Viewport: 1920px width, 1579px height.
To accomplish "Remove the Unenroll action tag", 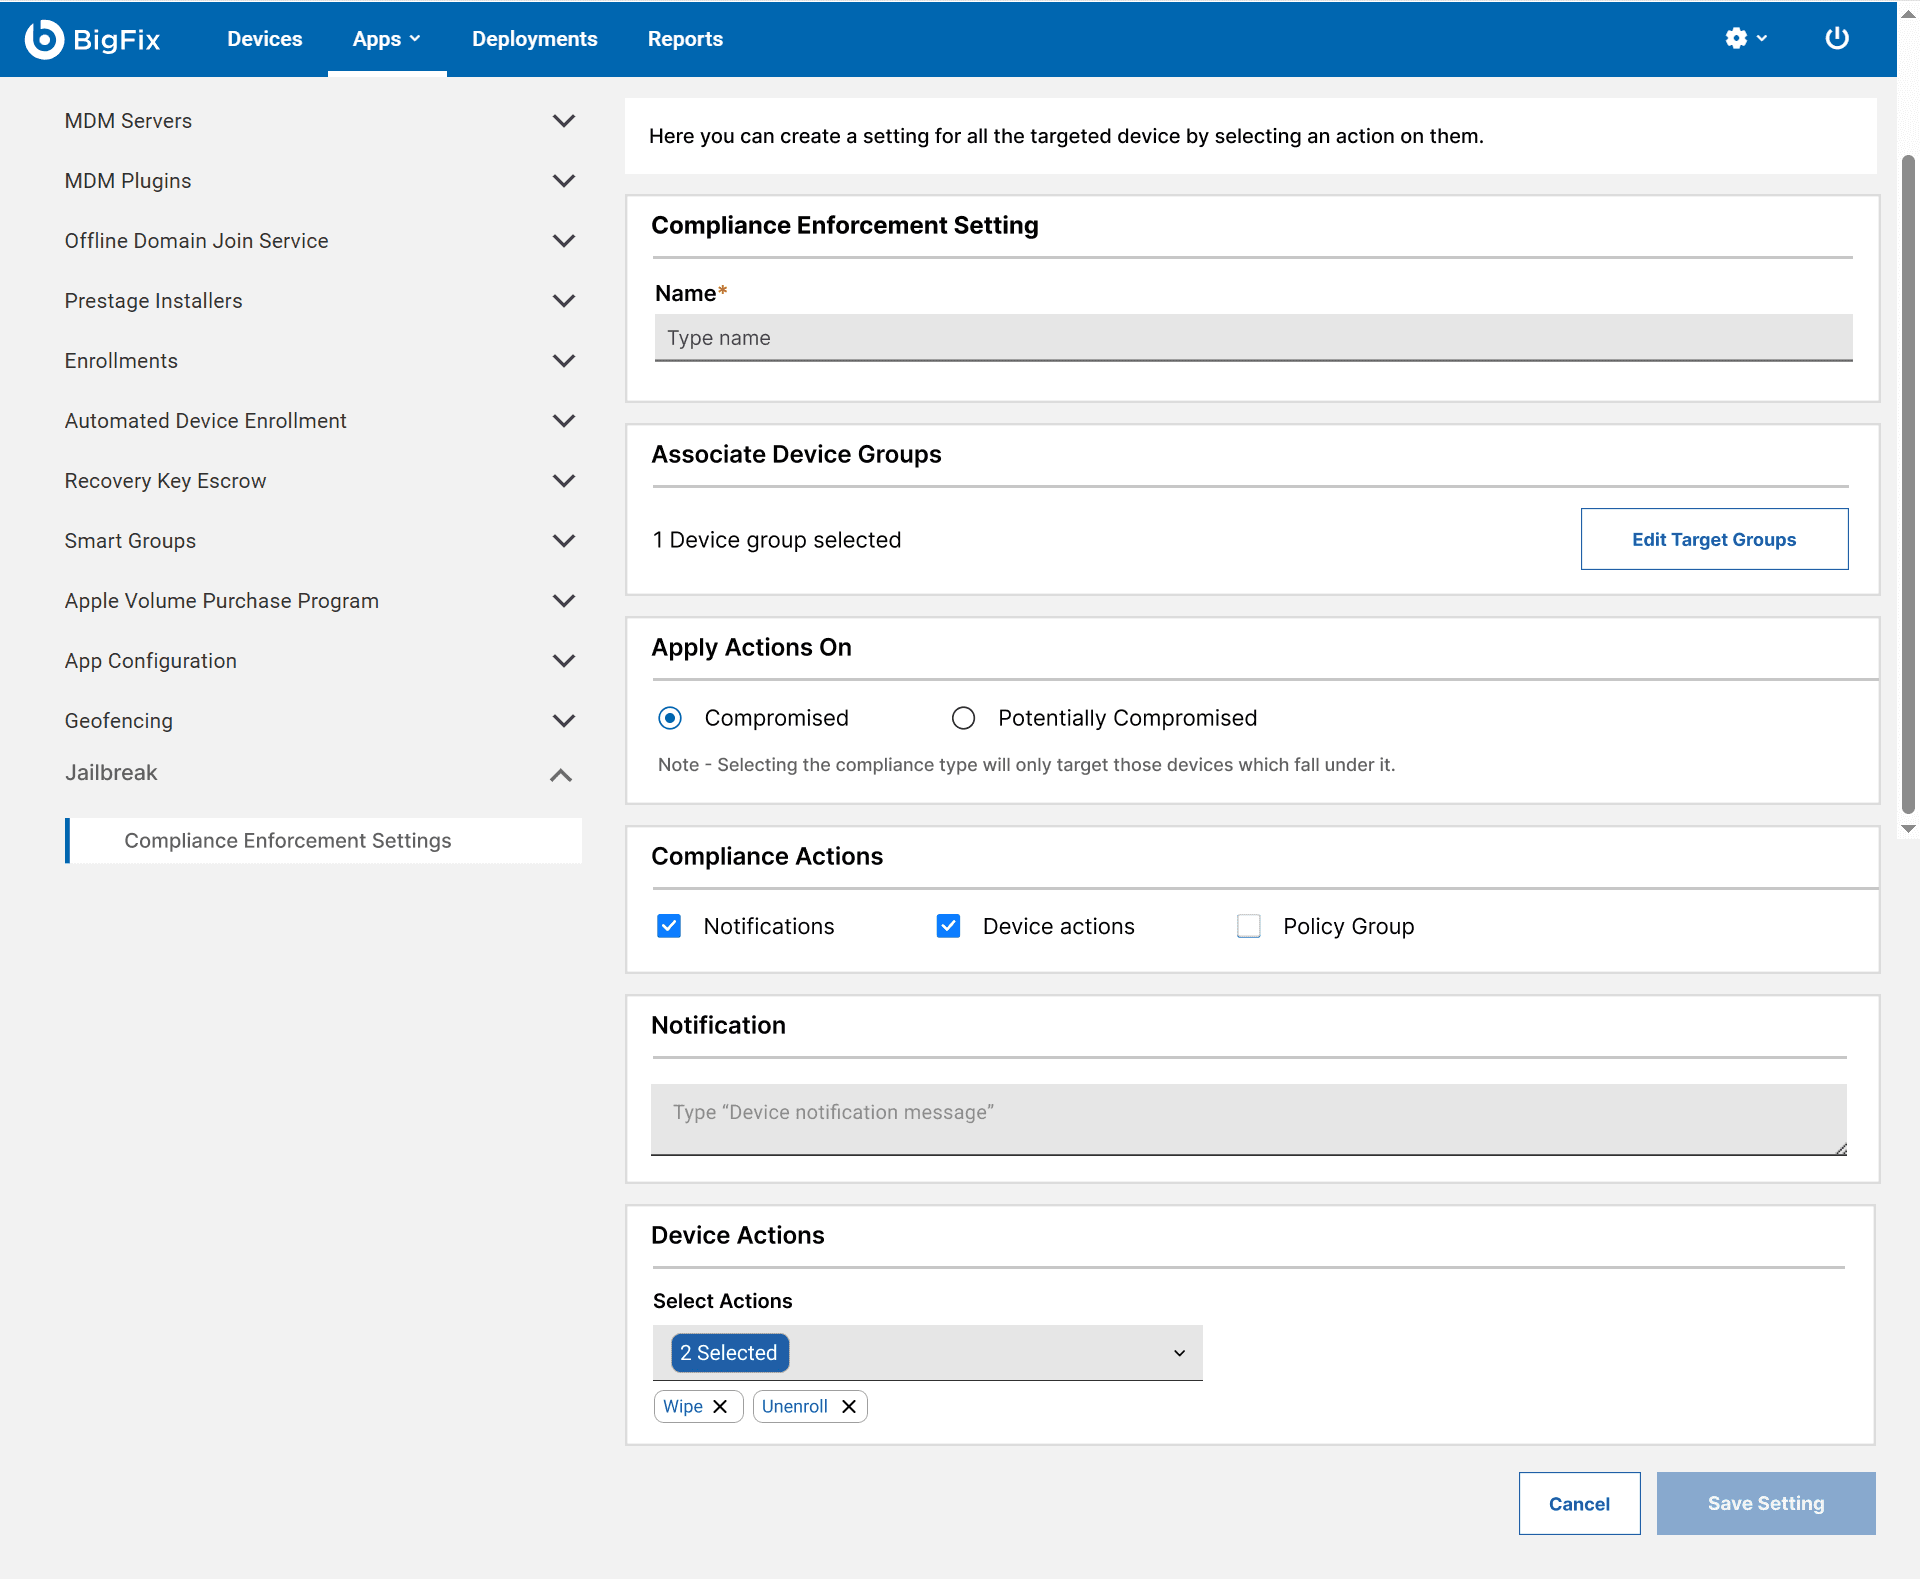I will tap(849, 1406).
